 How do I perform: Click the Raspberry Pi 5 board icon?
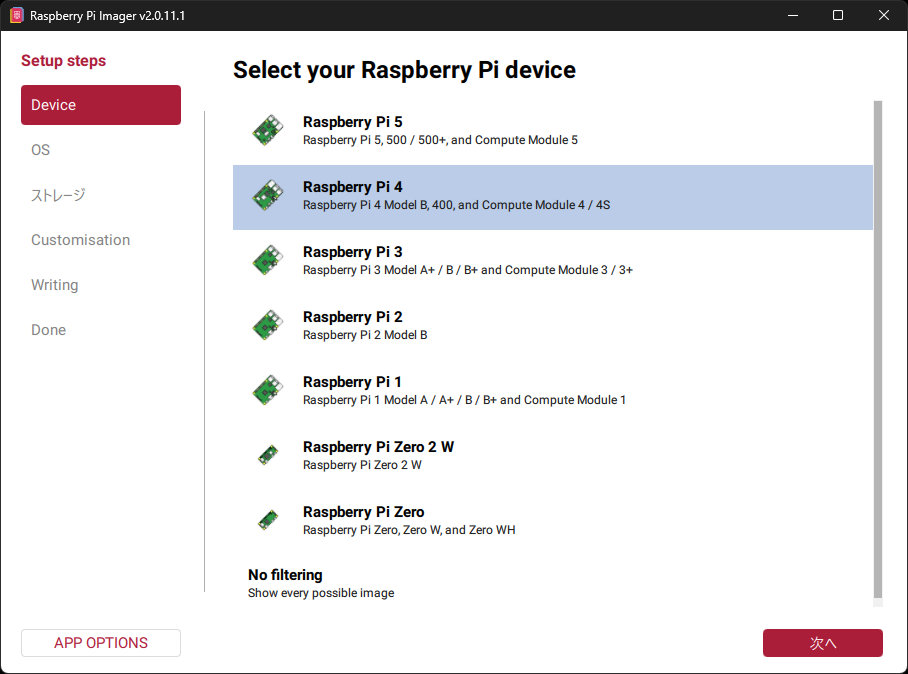pyautogui.click(x=268, y=130)
